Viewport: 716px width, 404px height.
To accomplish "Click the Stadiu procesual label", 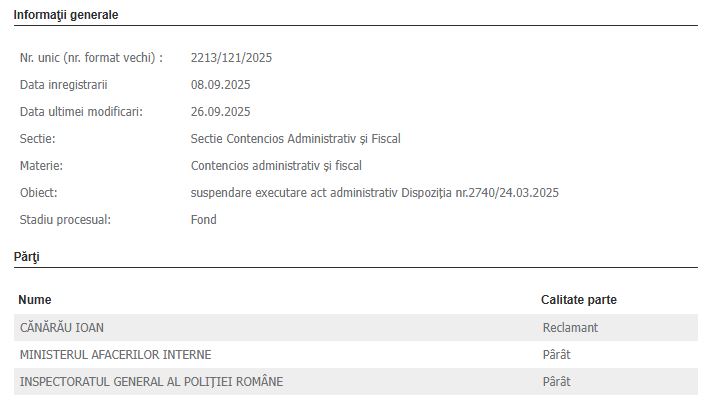I will (65, 220).
